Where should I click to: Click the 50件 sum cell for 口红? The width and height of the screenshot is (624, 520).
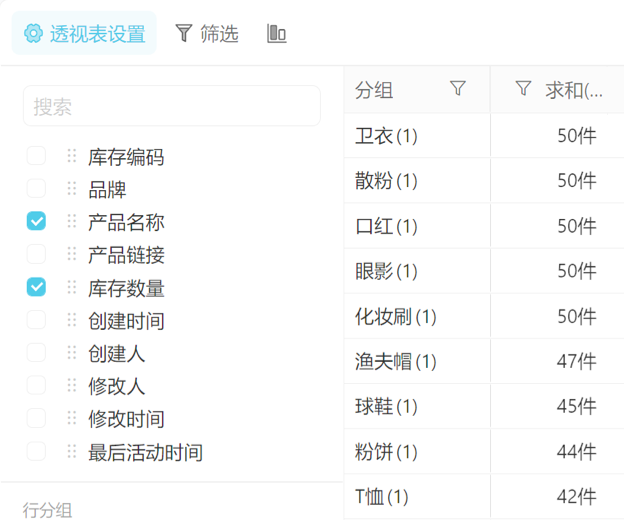click(576, 226)
